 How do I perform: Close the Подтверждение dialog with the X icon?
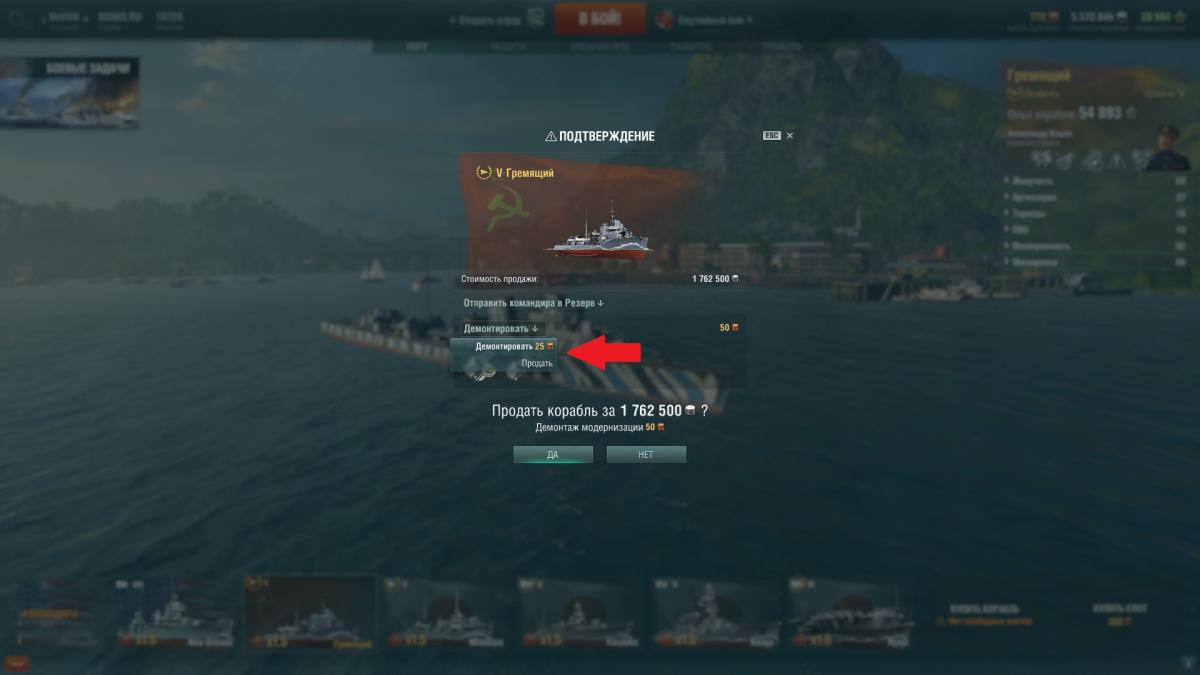point(790,135)
